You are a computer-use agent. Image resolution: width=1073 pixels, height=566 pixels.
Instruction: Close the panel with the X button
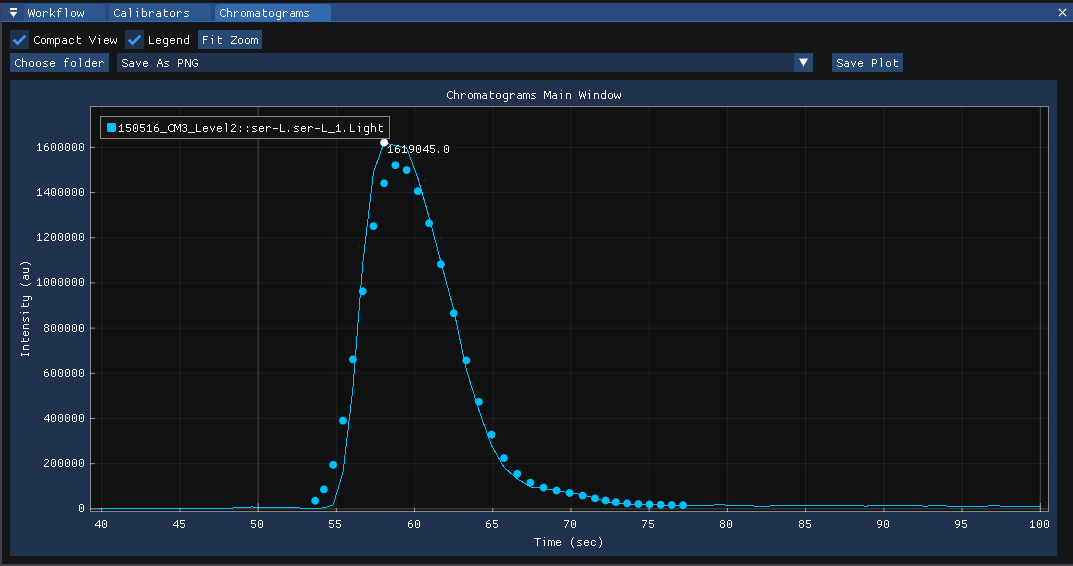point(1062,13)
